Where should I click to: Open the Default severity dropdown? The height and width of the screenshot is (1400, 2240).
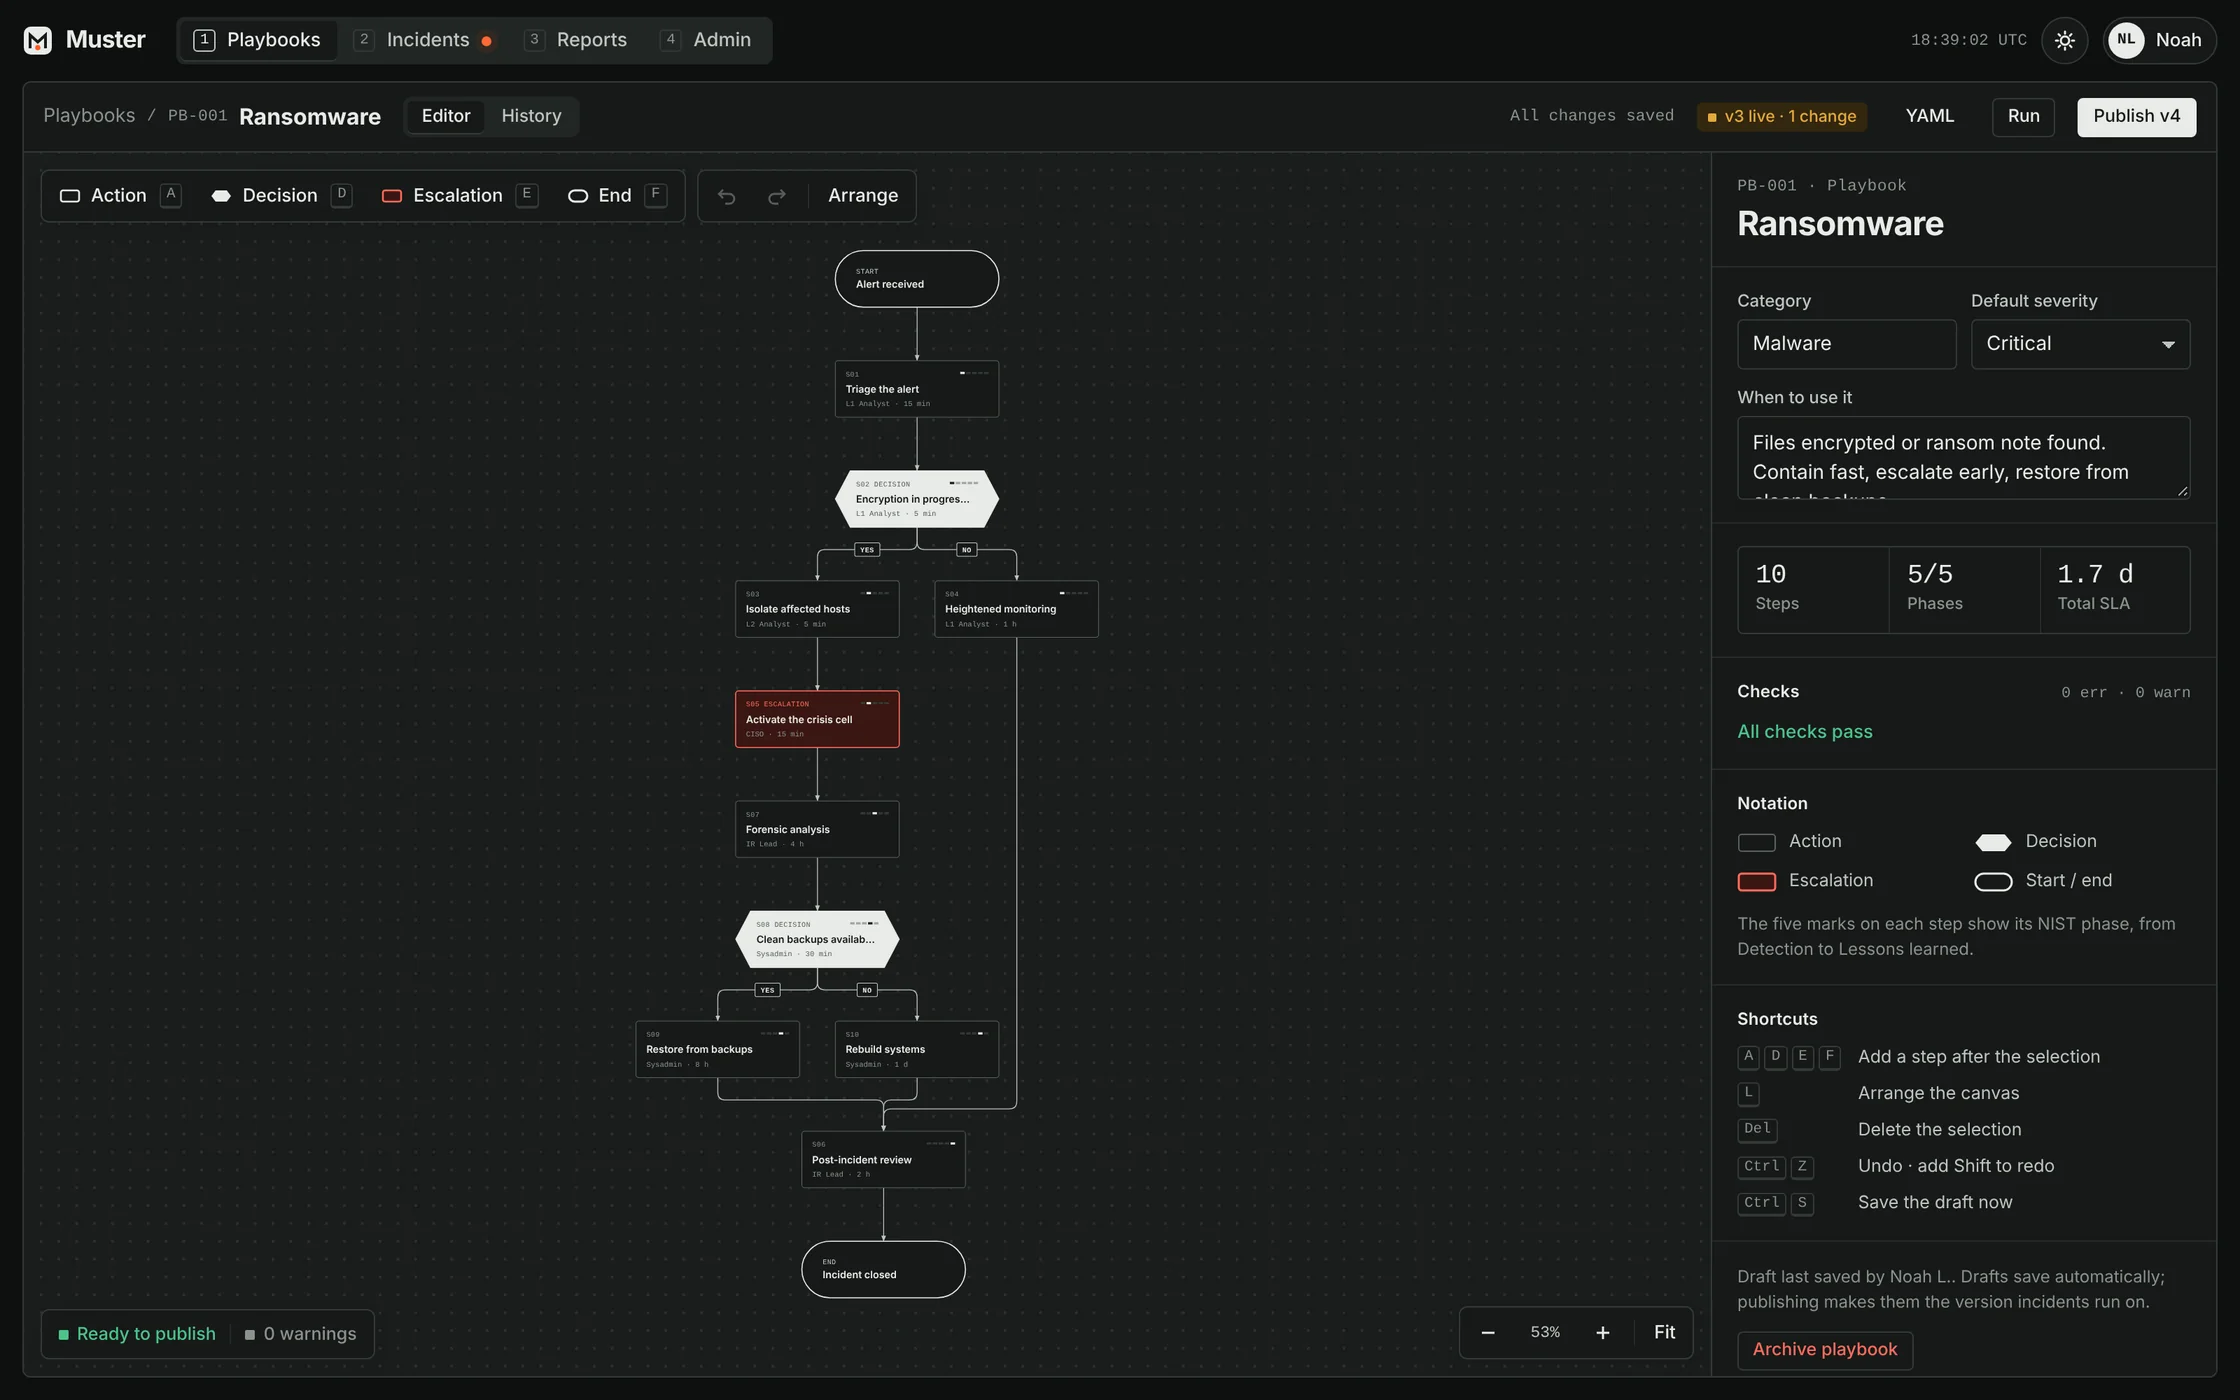point(2080,344)
